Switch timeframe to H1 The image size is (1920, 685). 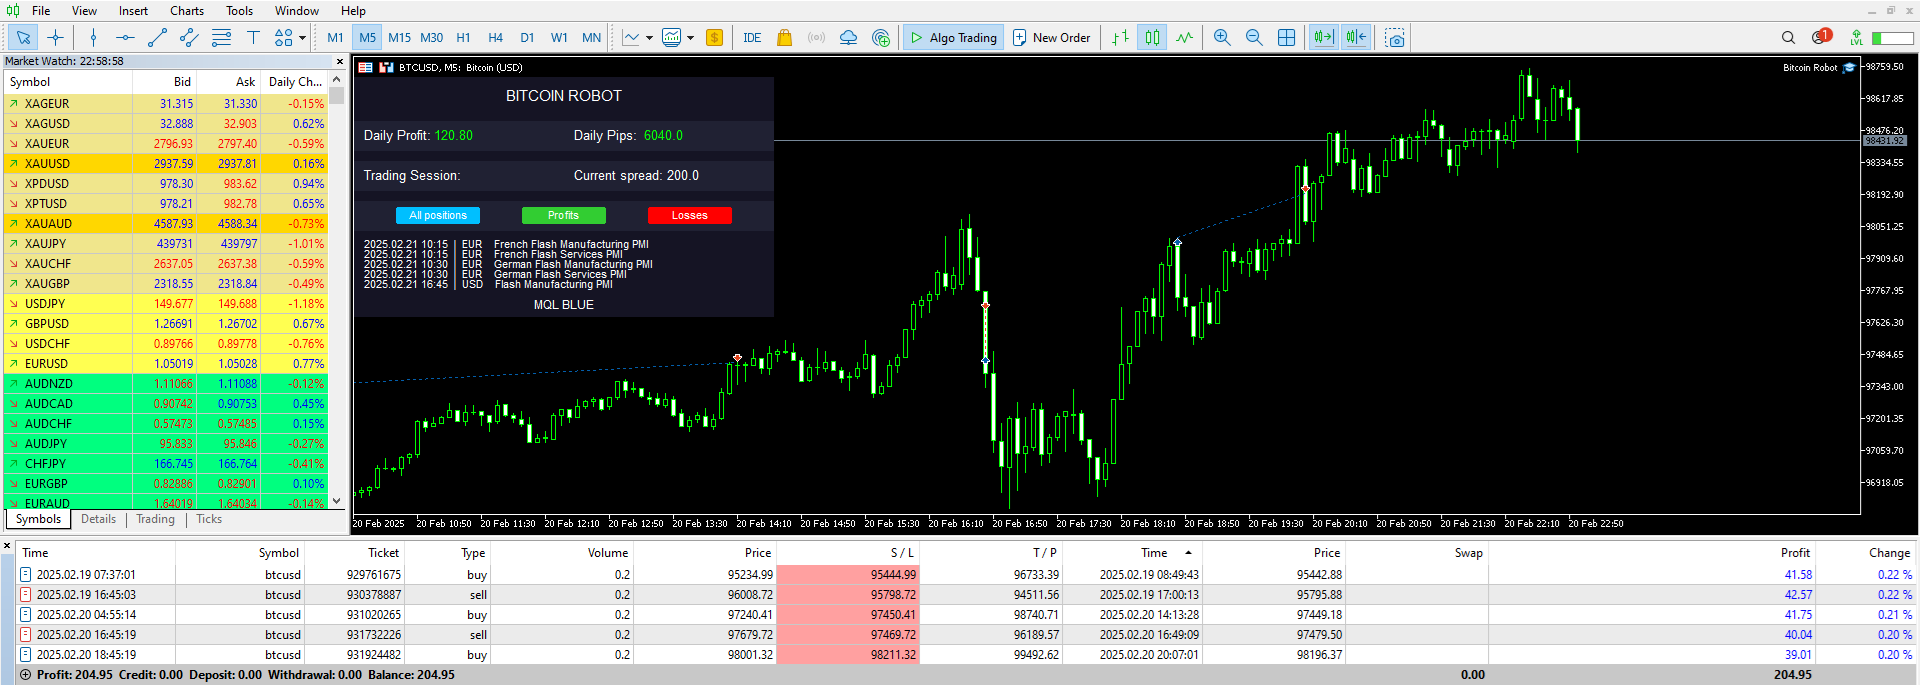pyautogui.click(x=463, y=38)
